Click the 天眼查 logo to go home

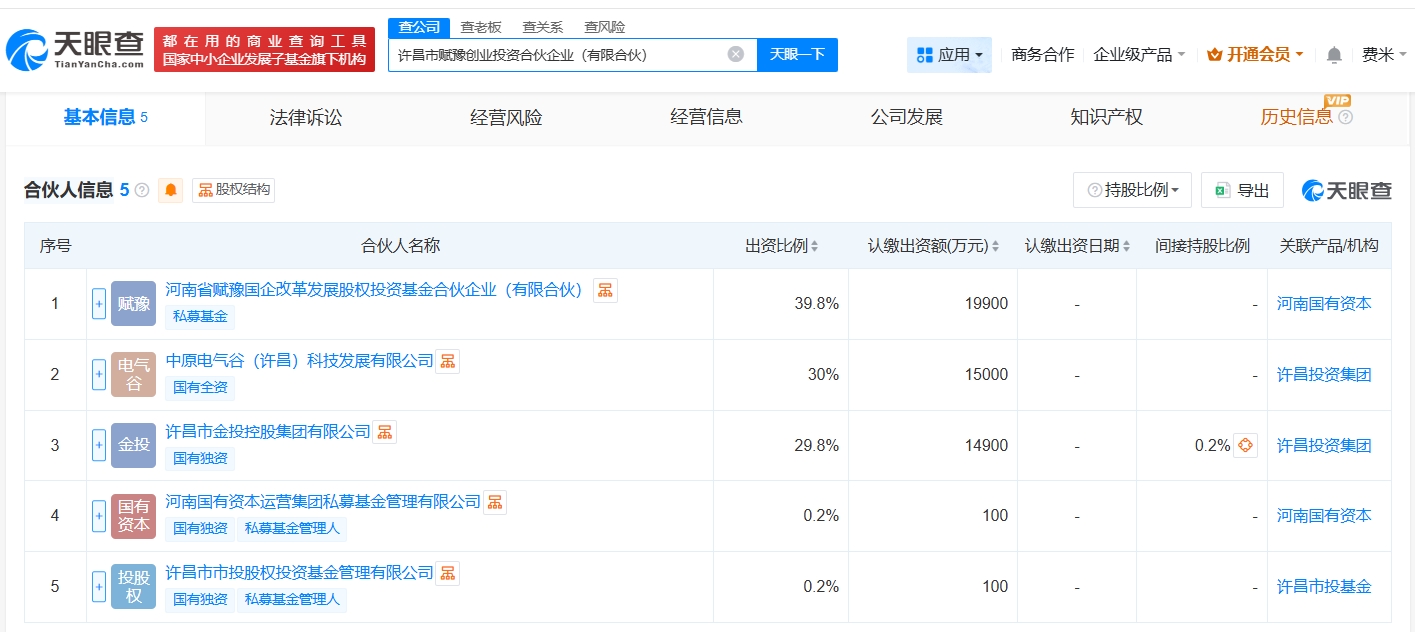(x=75, y=48)
